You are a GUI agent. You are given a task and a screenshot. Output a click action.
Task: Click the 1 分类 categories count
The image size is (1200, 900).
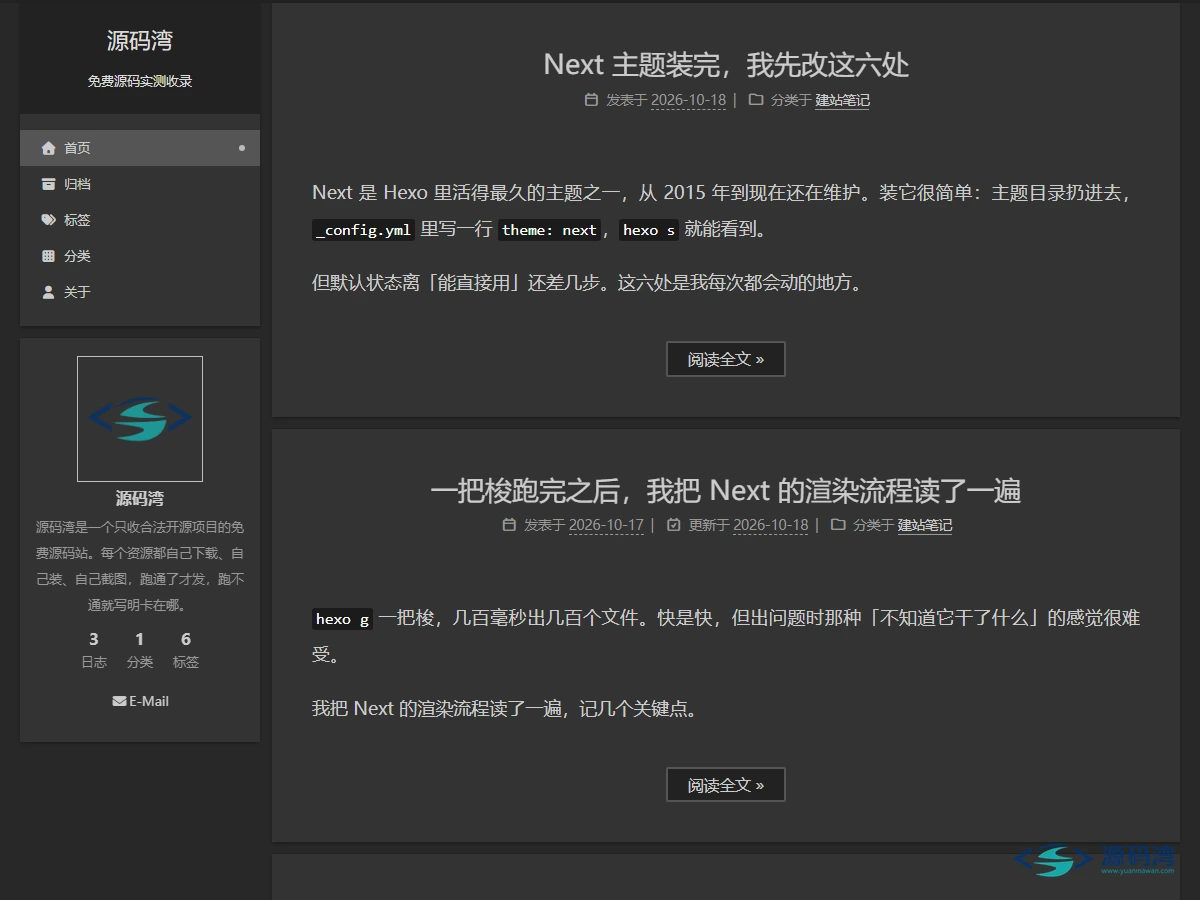(140, 649)
